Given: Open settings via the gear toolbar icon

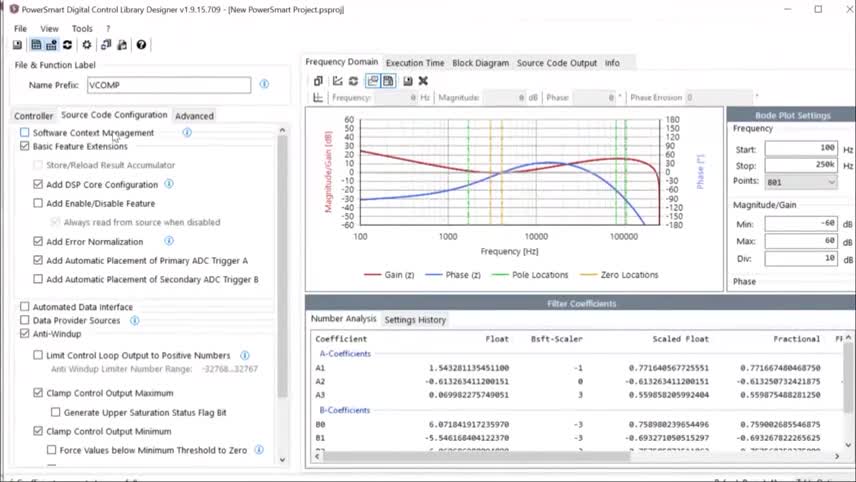Looking at the screenshot, I should click(87, 45).
